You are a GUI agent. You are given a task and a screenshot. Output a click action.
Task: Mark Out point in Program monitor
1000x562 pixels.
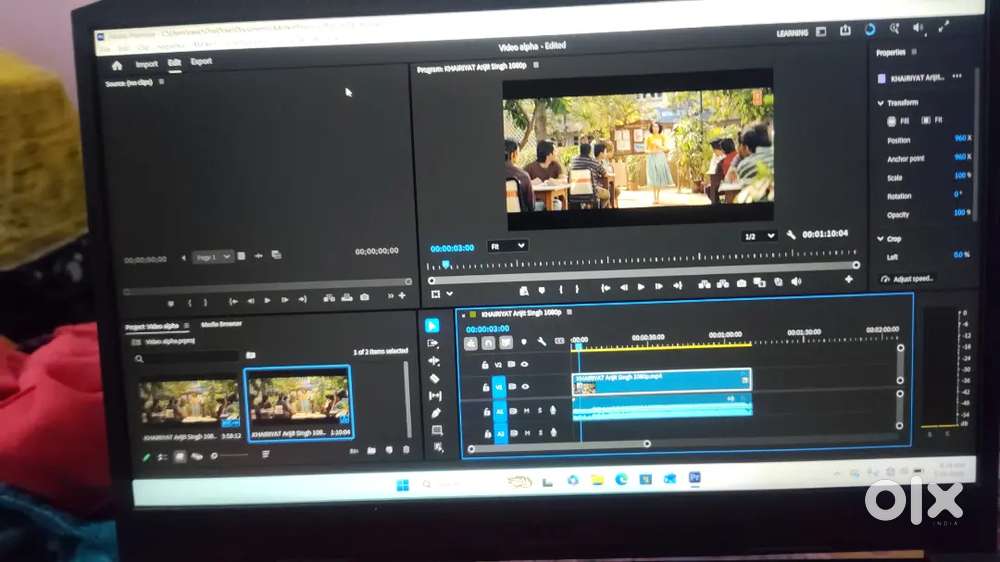[577, 289]
